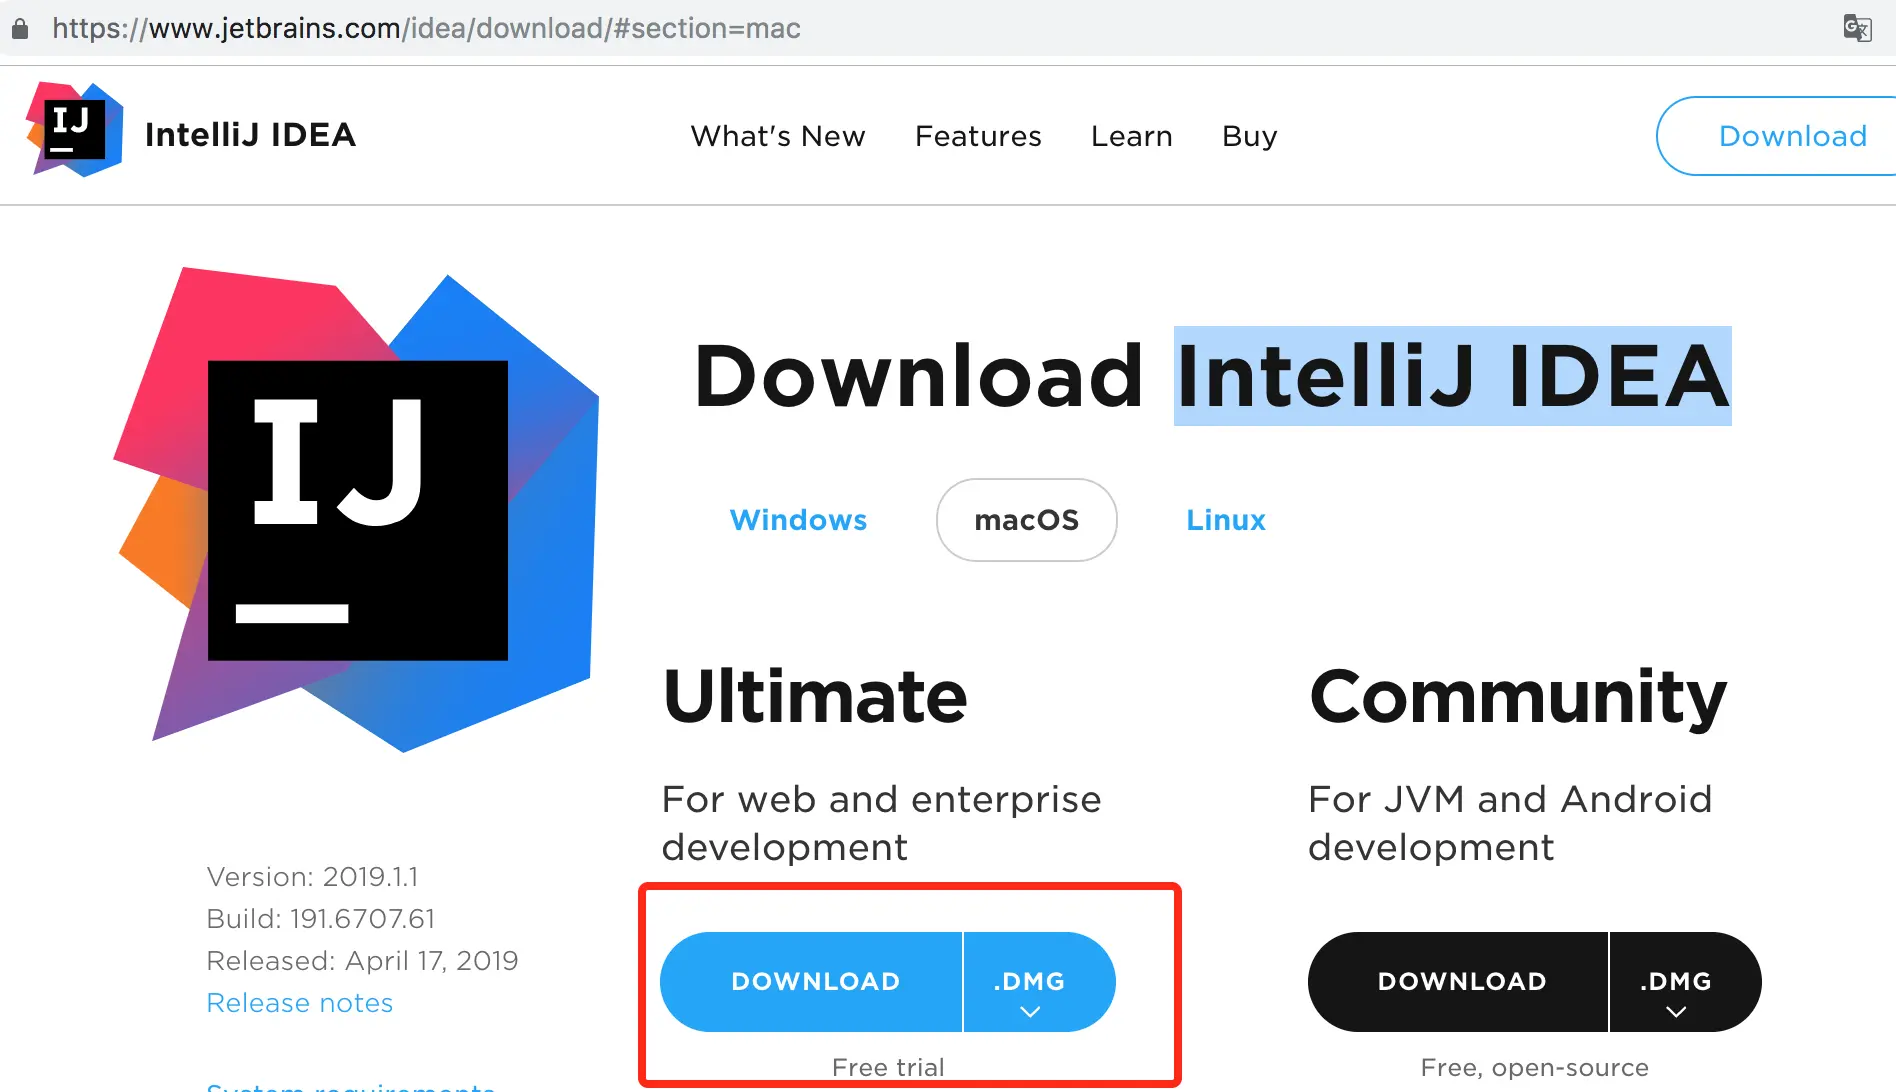Open the Buy page
The width and height of the screenshot is (1896, 1092).
tap(1250, 136)
